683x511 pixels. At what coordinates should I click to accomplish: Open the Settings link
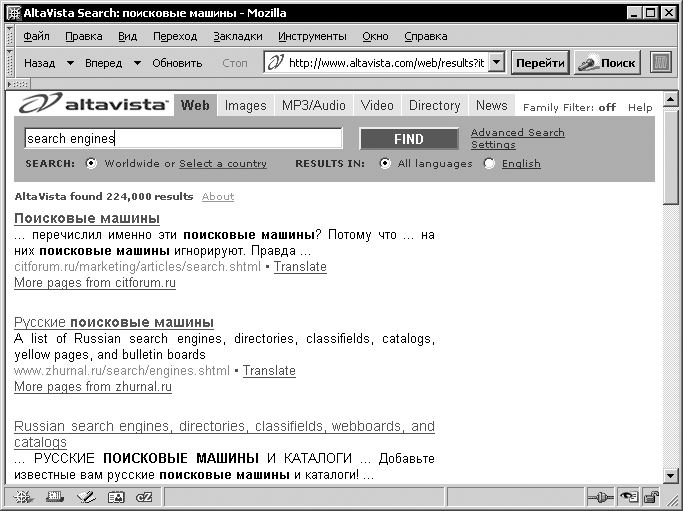pos(493,145)
